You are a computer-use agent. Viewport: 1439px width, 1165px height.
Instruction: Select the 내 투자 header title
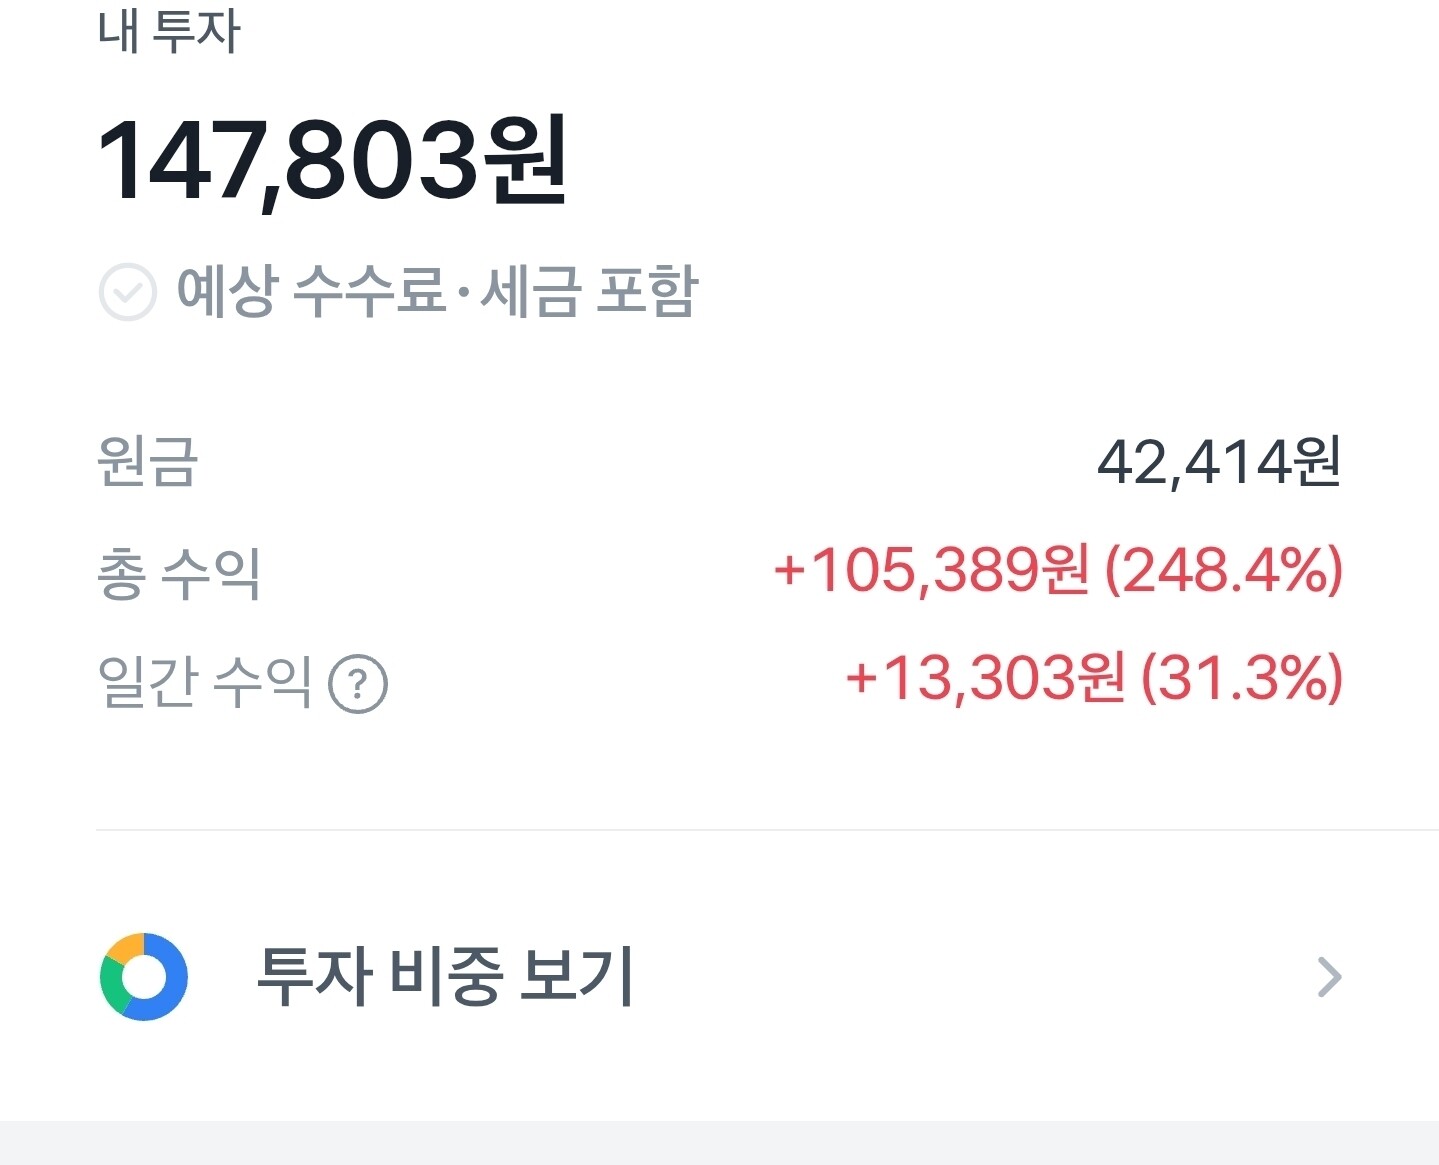(x=169, y=30)
